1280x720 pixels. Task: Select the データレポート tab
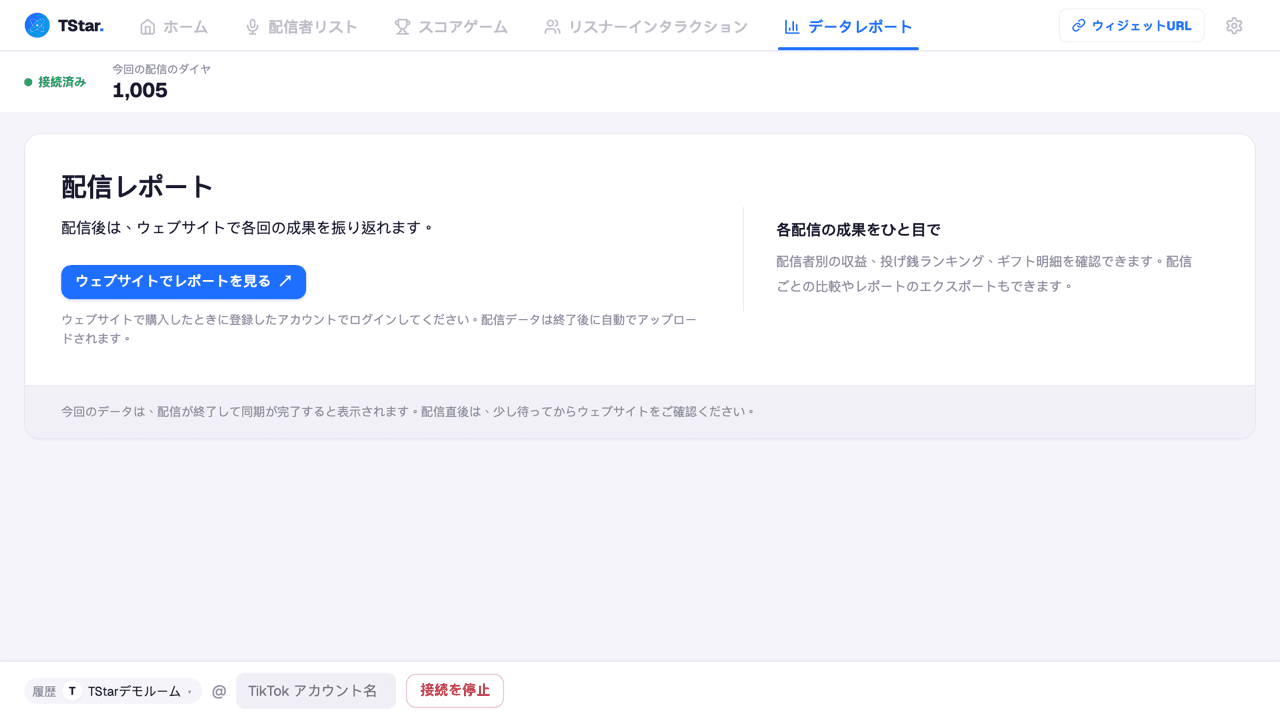point(848,27)
